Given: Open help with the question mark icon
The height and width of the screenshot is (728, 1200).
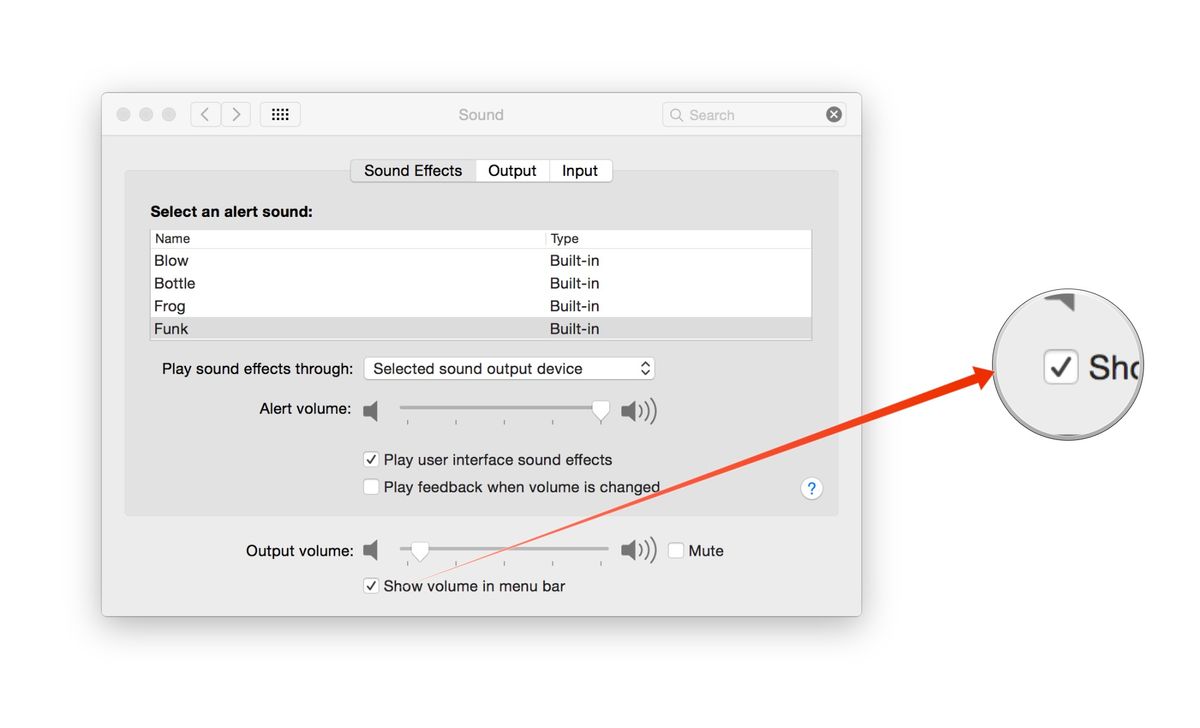Looking at the screenshot, I should point(811,488).
